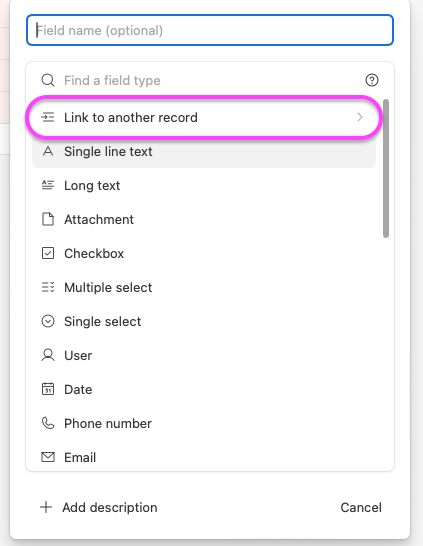The image size is (423, 546).
Task: Click the Email envelope icon
Action: [x=48, y=457]
